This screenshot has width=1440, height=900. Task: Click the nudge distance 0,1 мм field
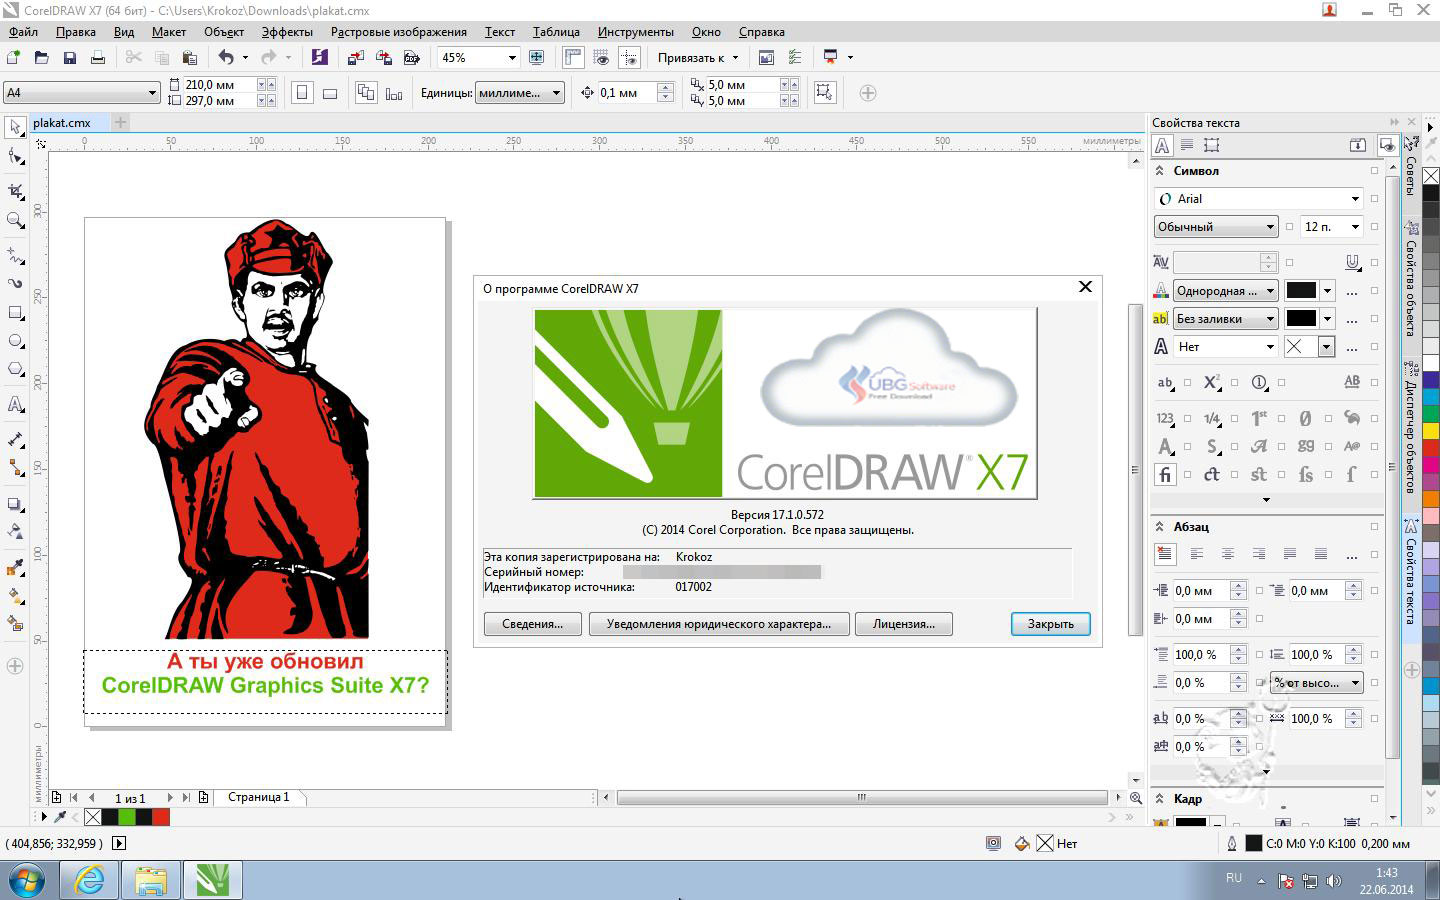(x=627, y=93)
